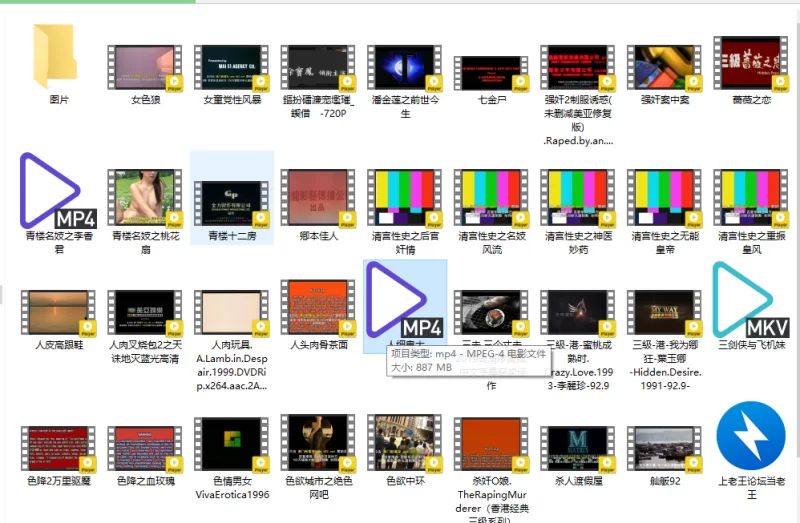
Task: Select the 七金尸 video file
Action: tap(492, 73)
